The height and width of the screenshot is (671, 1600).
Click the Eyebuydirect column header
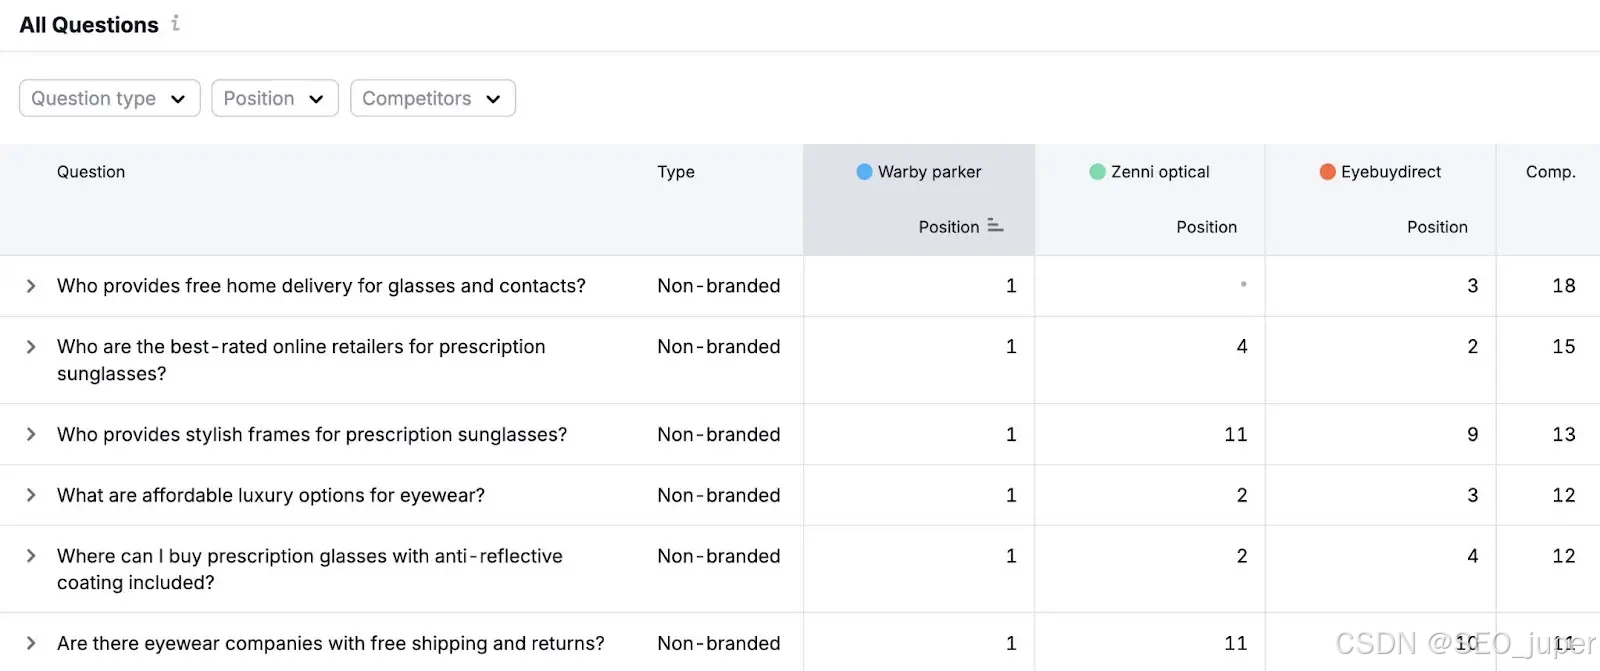point(1391,172)
